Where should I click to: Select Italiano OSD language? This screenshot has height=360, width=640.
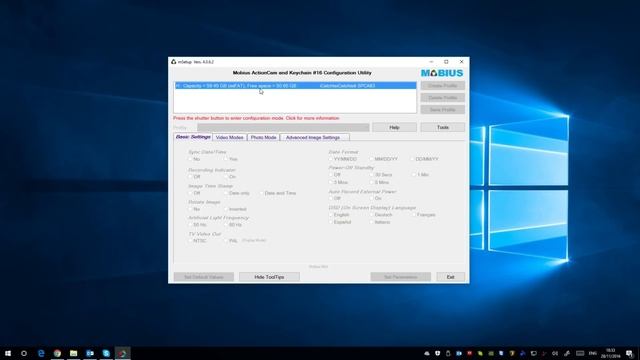click(x=380, y=222)
